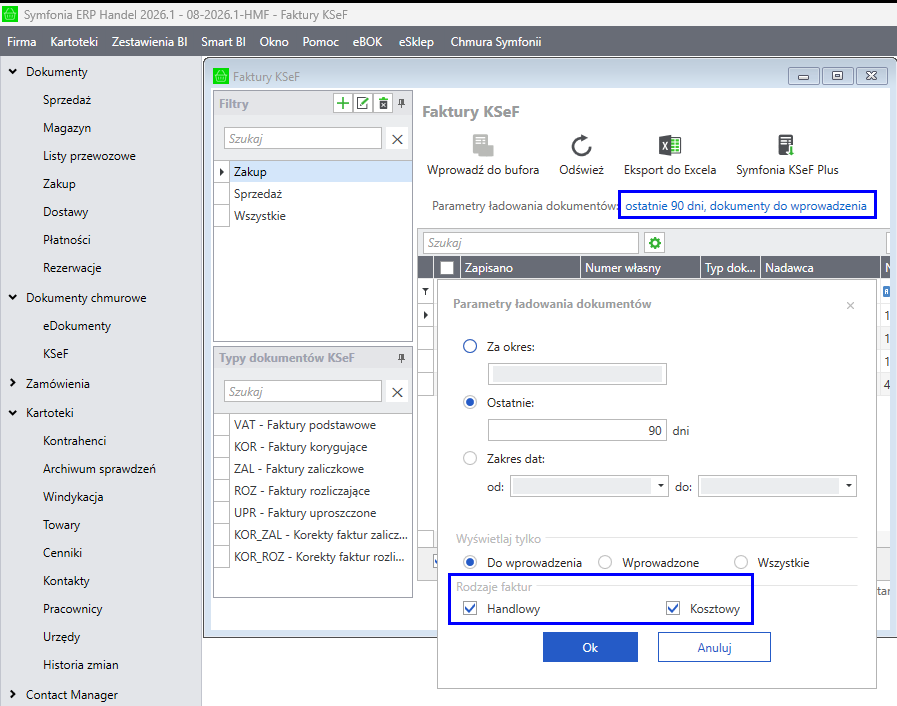Expand the Zamówienia tree node
The image size is (897, 706).
(12, 384)
